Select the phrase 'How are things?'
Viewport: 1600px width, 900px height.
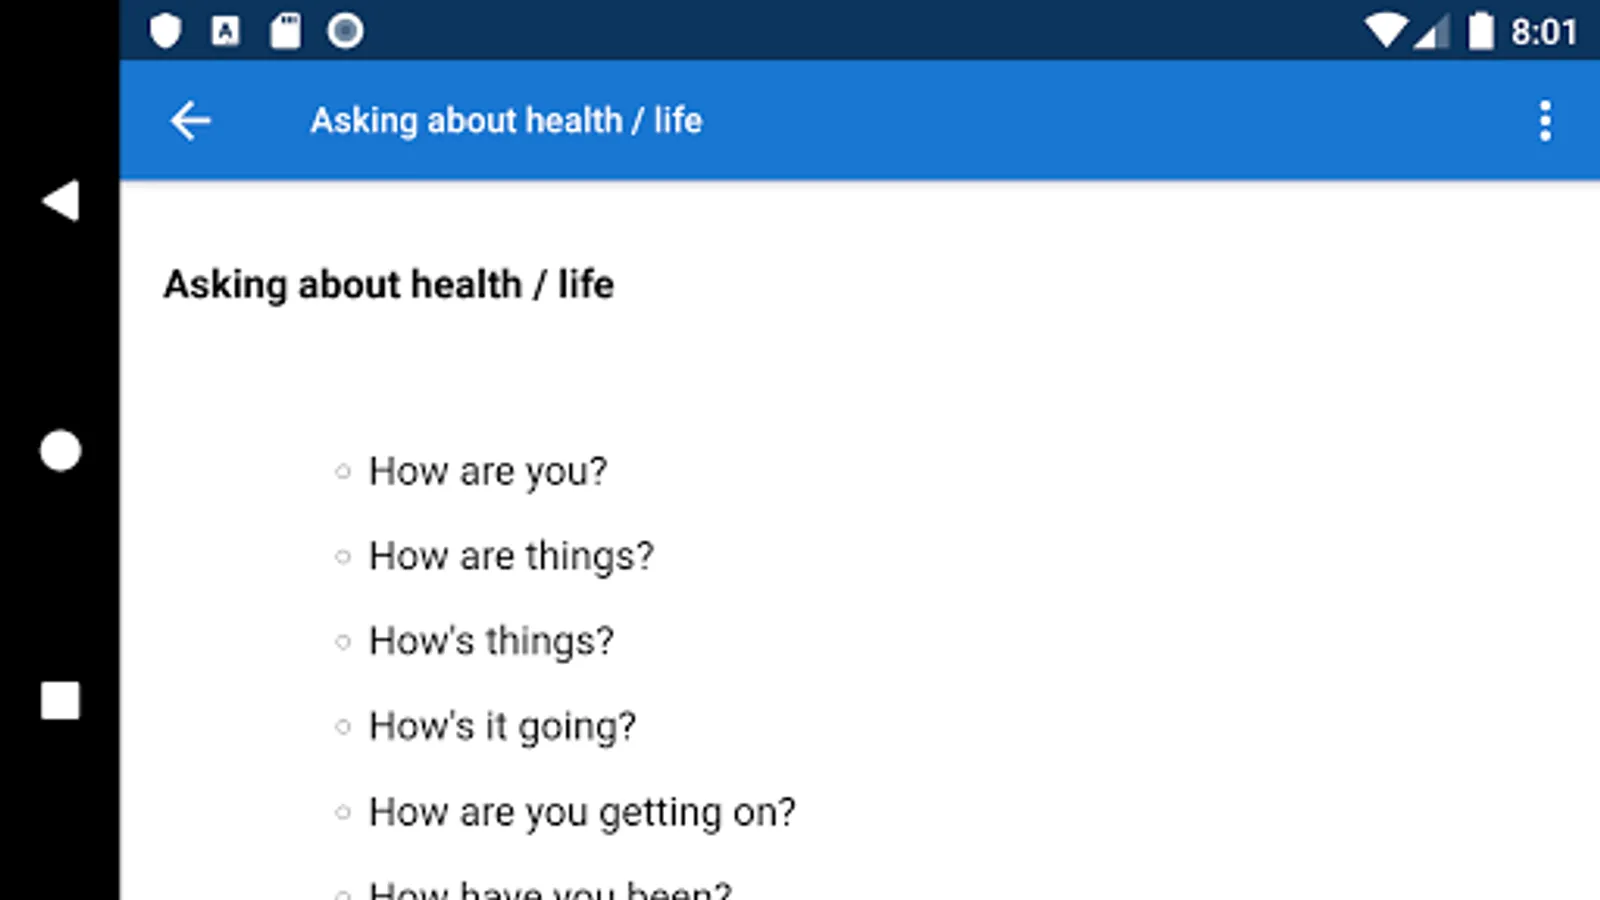point(510,556)
